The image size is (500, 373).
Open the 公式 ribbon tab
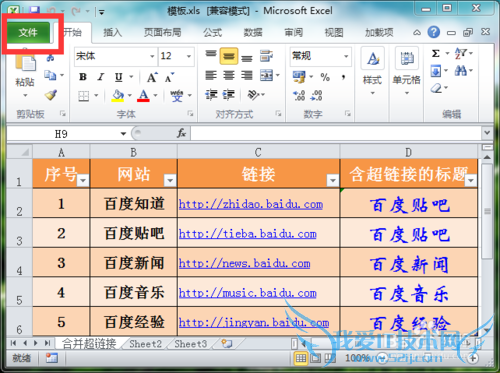click(x=213, y=32)
